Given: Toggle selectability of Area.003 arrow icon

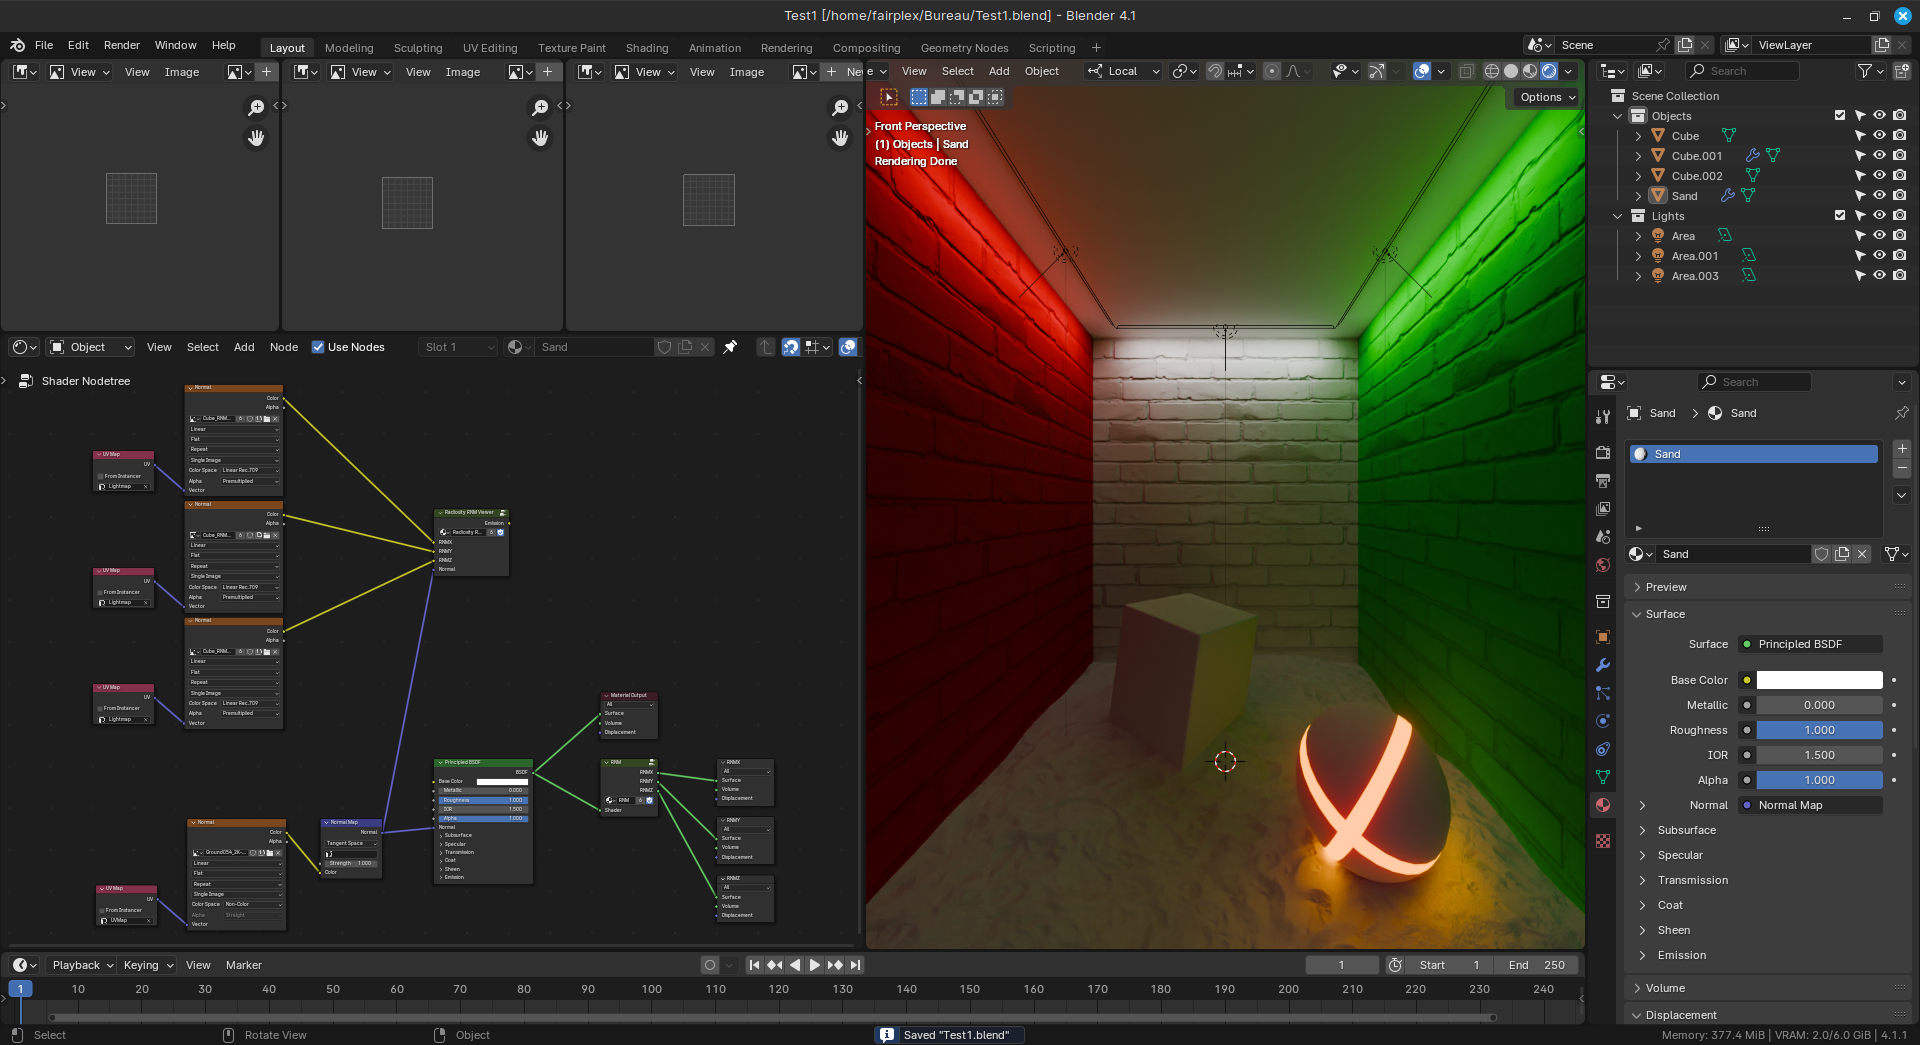Looking at the screenshot, I should point(1860,276).
